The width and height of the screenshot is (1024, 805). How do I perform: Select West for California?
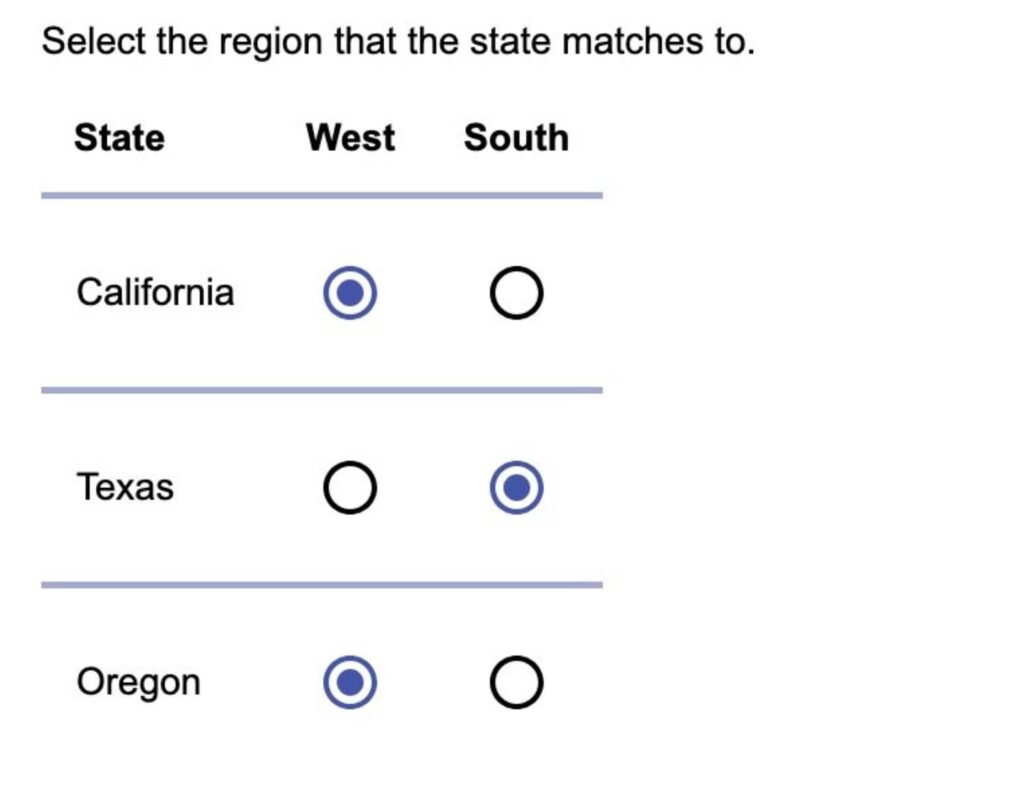(x=350, y=292)
